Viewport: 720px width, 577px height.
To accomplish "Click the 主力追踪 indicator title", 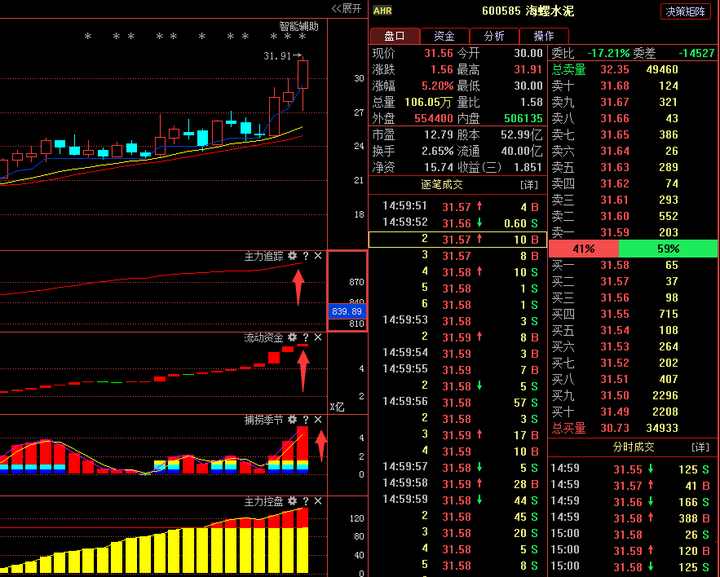I will (x=264, y=256).
